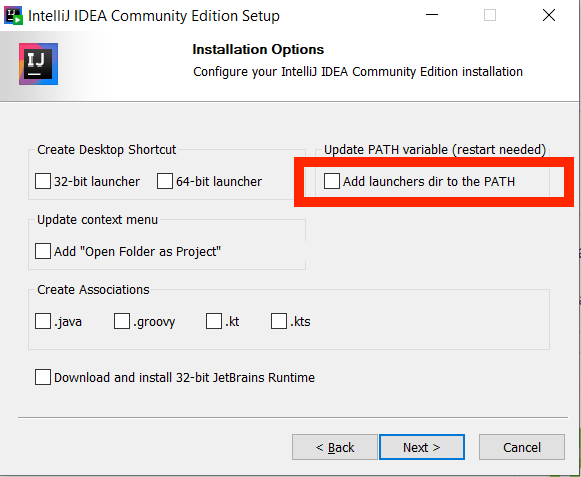Click the Update PATH variable group label
The image size is (581, 477).
click(x=435, y=150)
